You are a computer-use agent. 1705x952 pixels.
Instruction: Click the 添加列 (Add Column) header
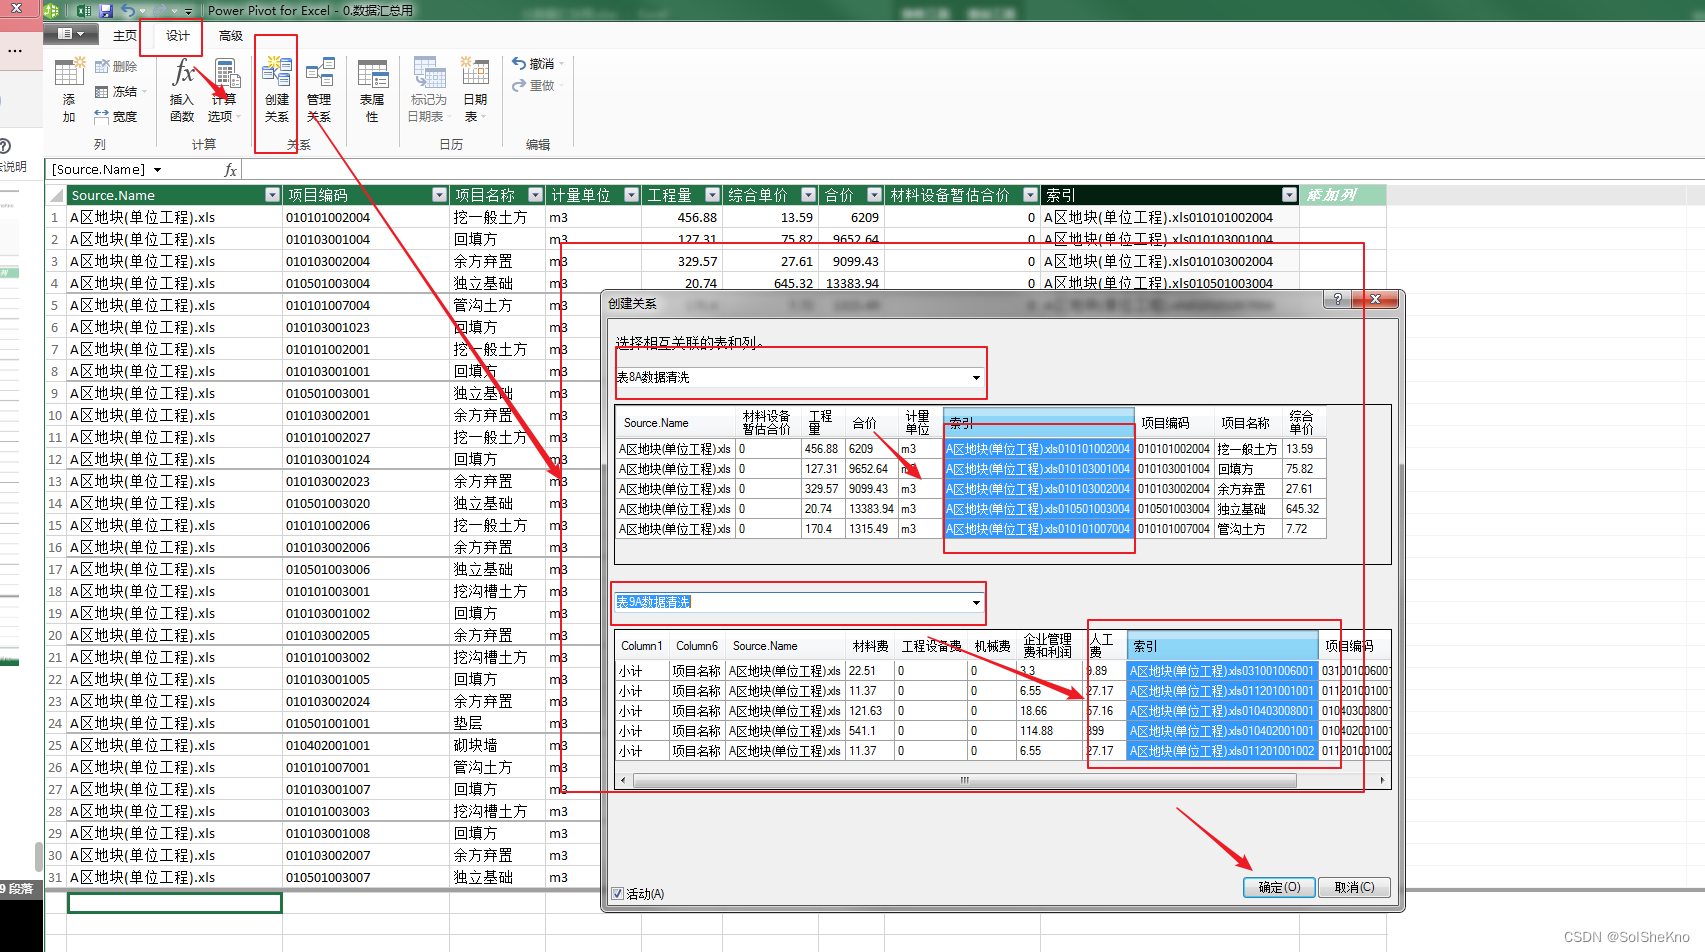click(x=1343, y=195)
